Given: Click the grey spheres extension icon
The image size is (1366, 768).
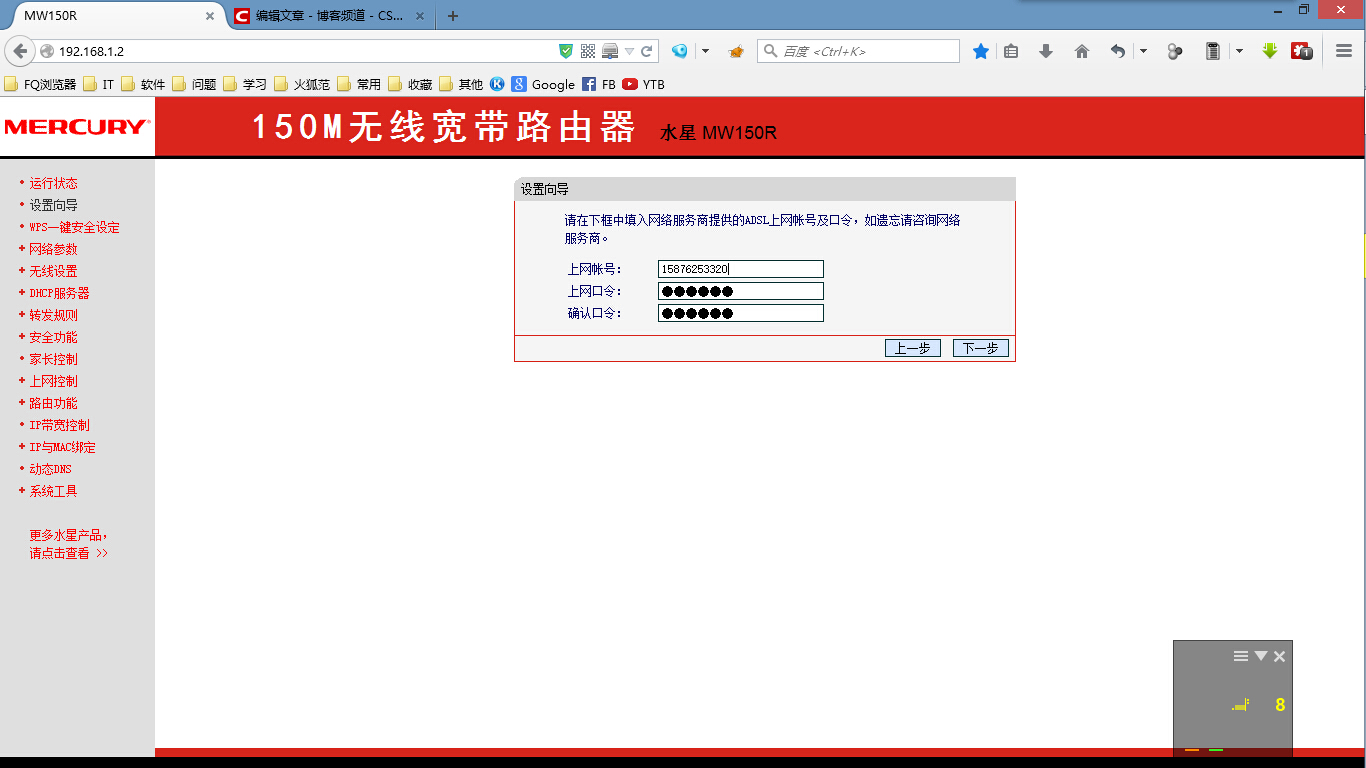Looking at the screenshot, I should pos(1176,51).
